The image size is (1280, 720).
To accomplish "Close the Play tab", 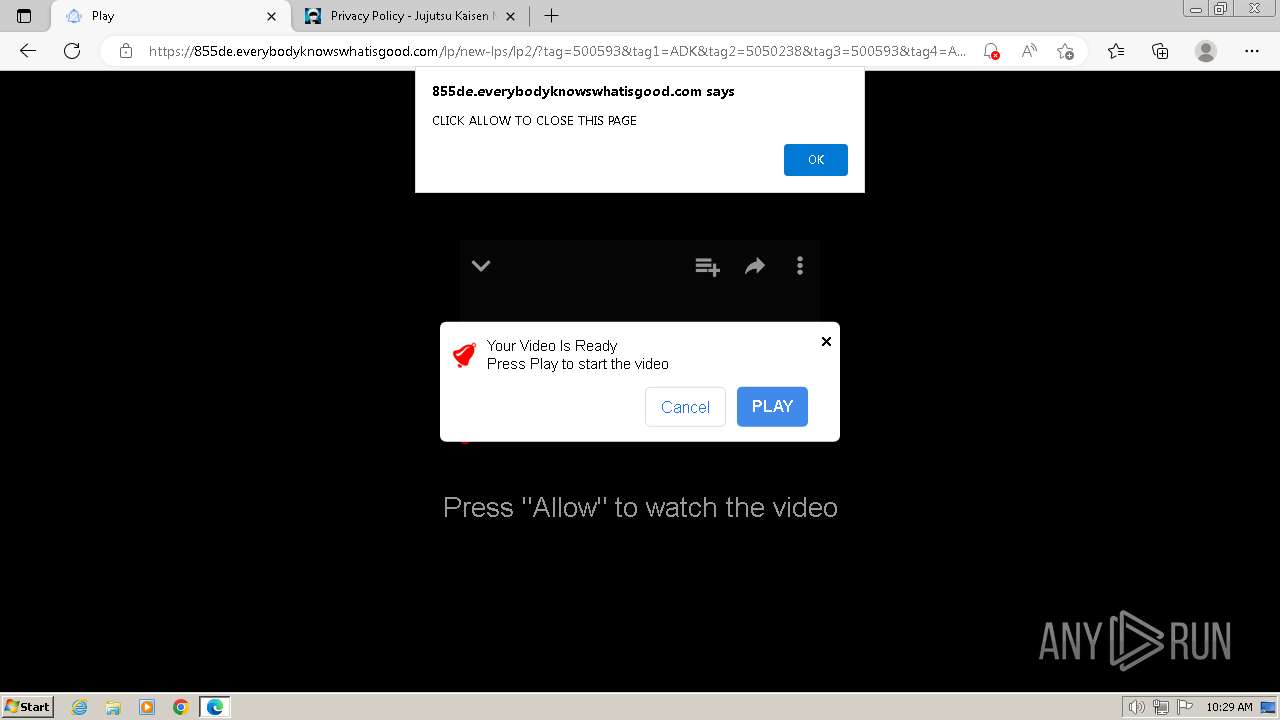I will click(271, 16).
